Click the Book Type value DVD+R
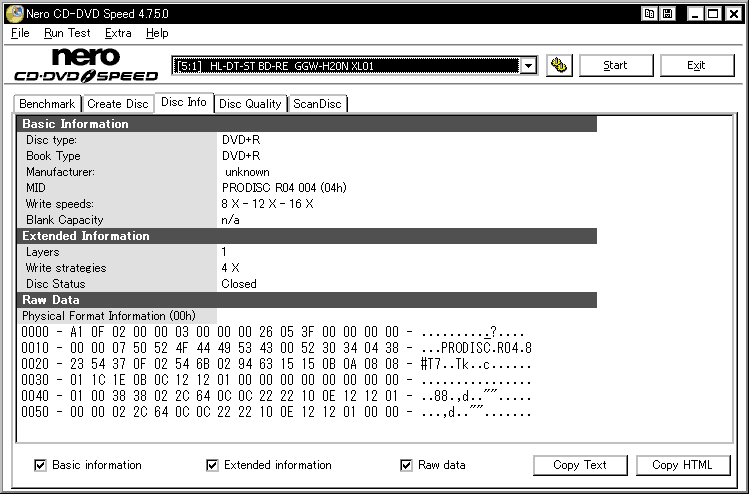Viewport: 749px width, 494px height. [241, 156]
